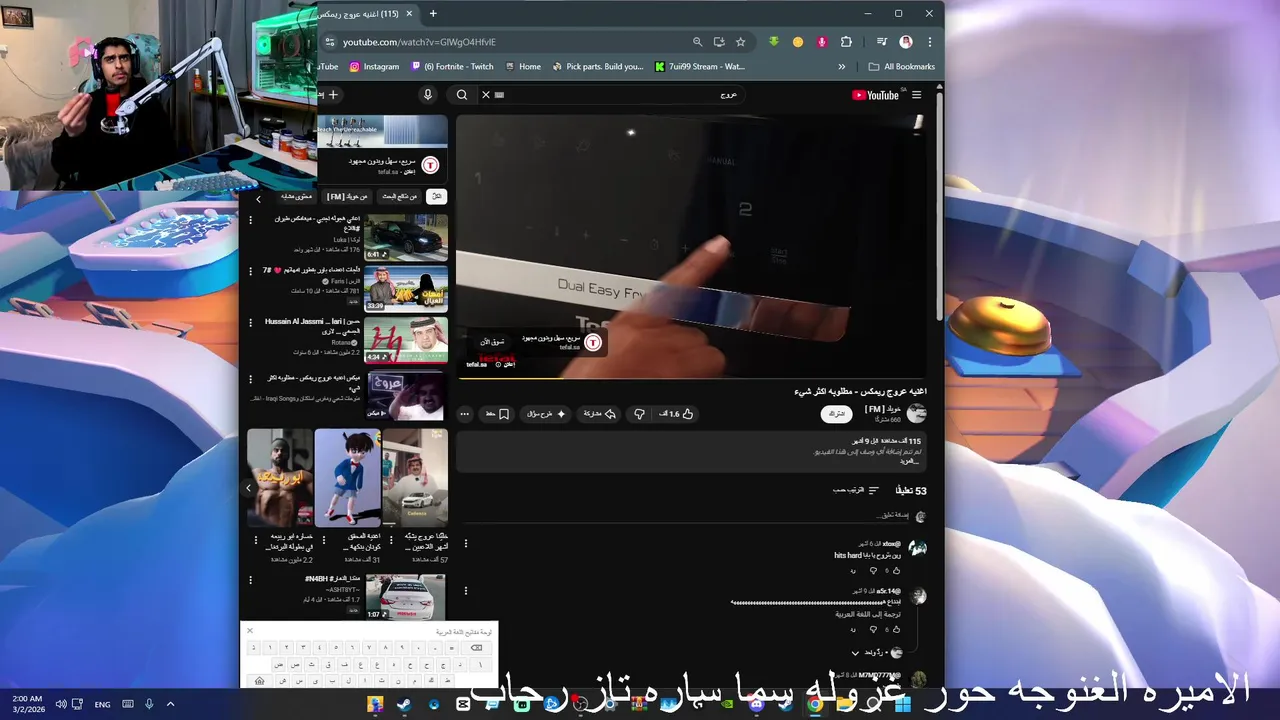The image size is (1280, 720).
Task: Open options for the xfox comment
Action: click(x=465, y=544)
